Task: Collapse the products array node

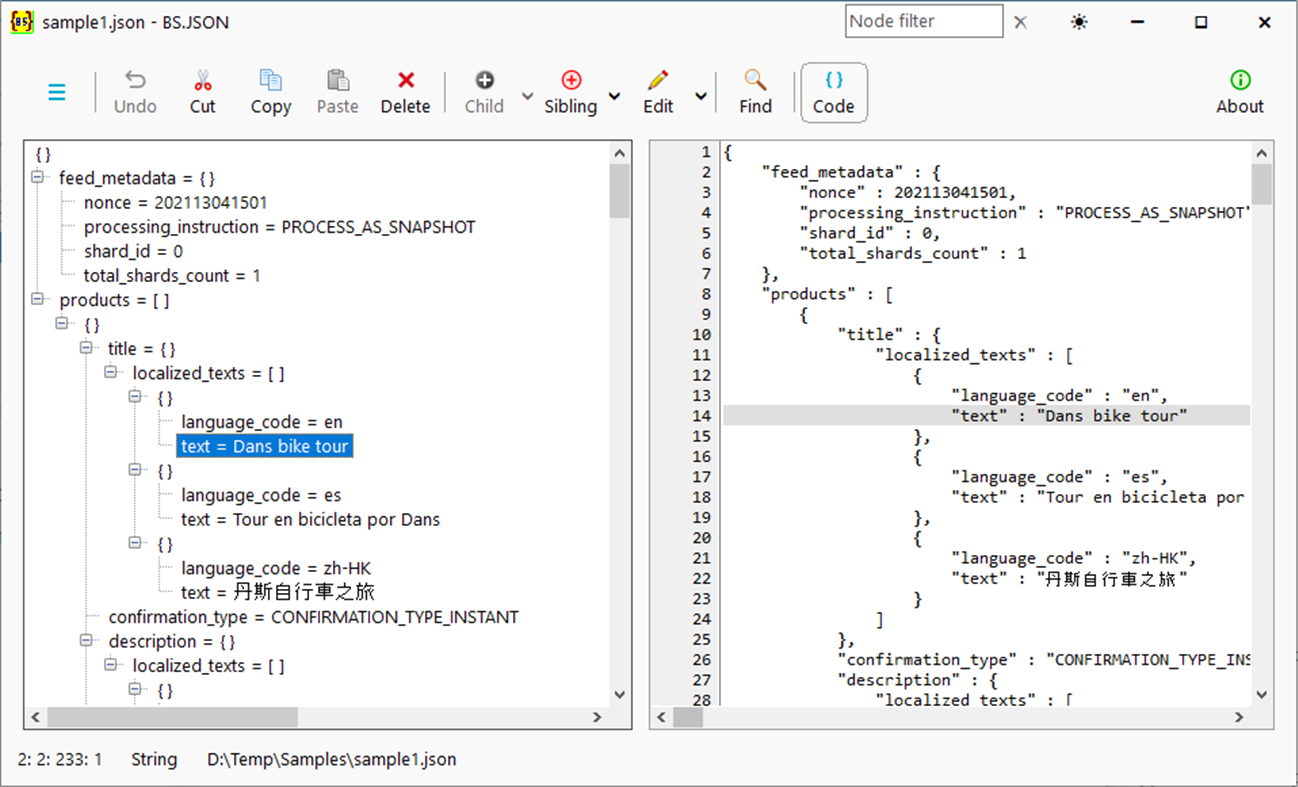Action: pos(39,300)
